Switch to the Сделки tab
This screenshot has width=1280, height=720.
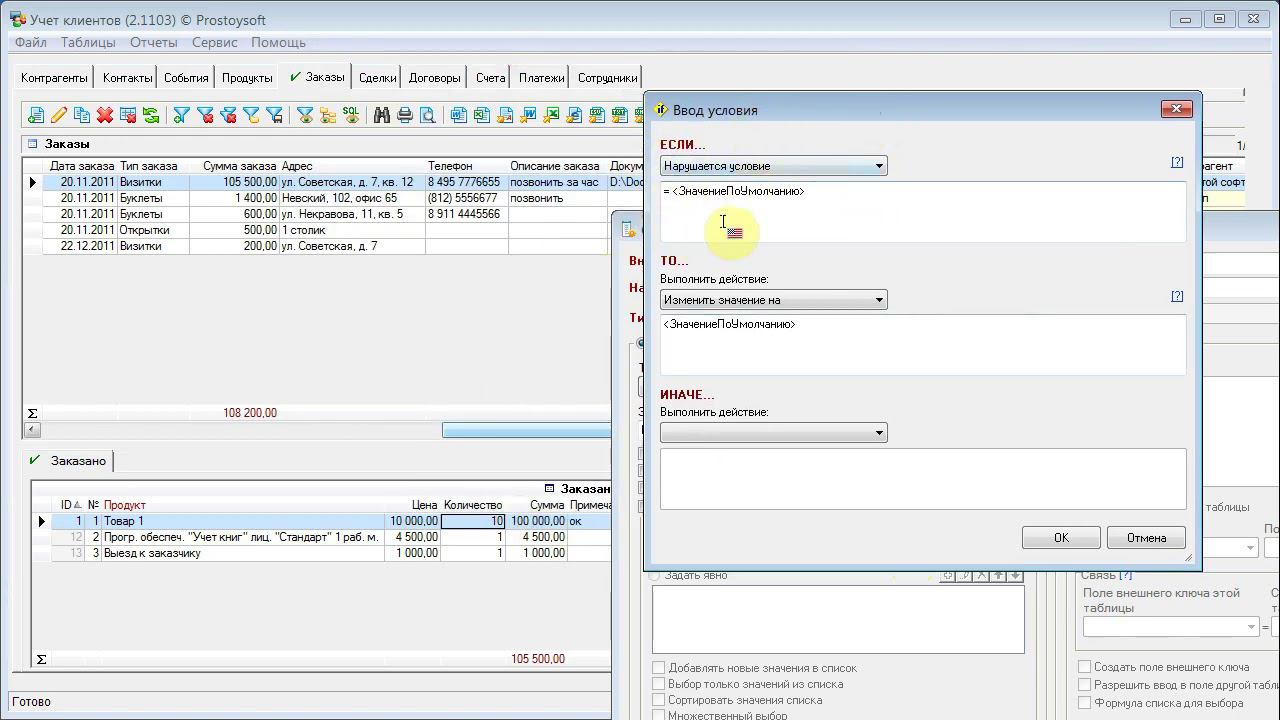(x=377, y=78)
